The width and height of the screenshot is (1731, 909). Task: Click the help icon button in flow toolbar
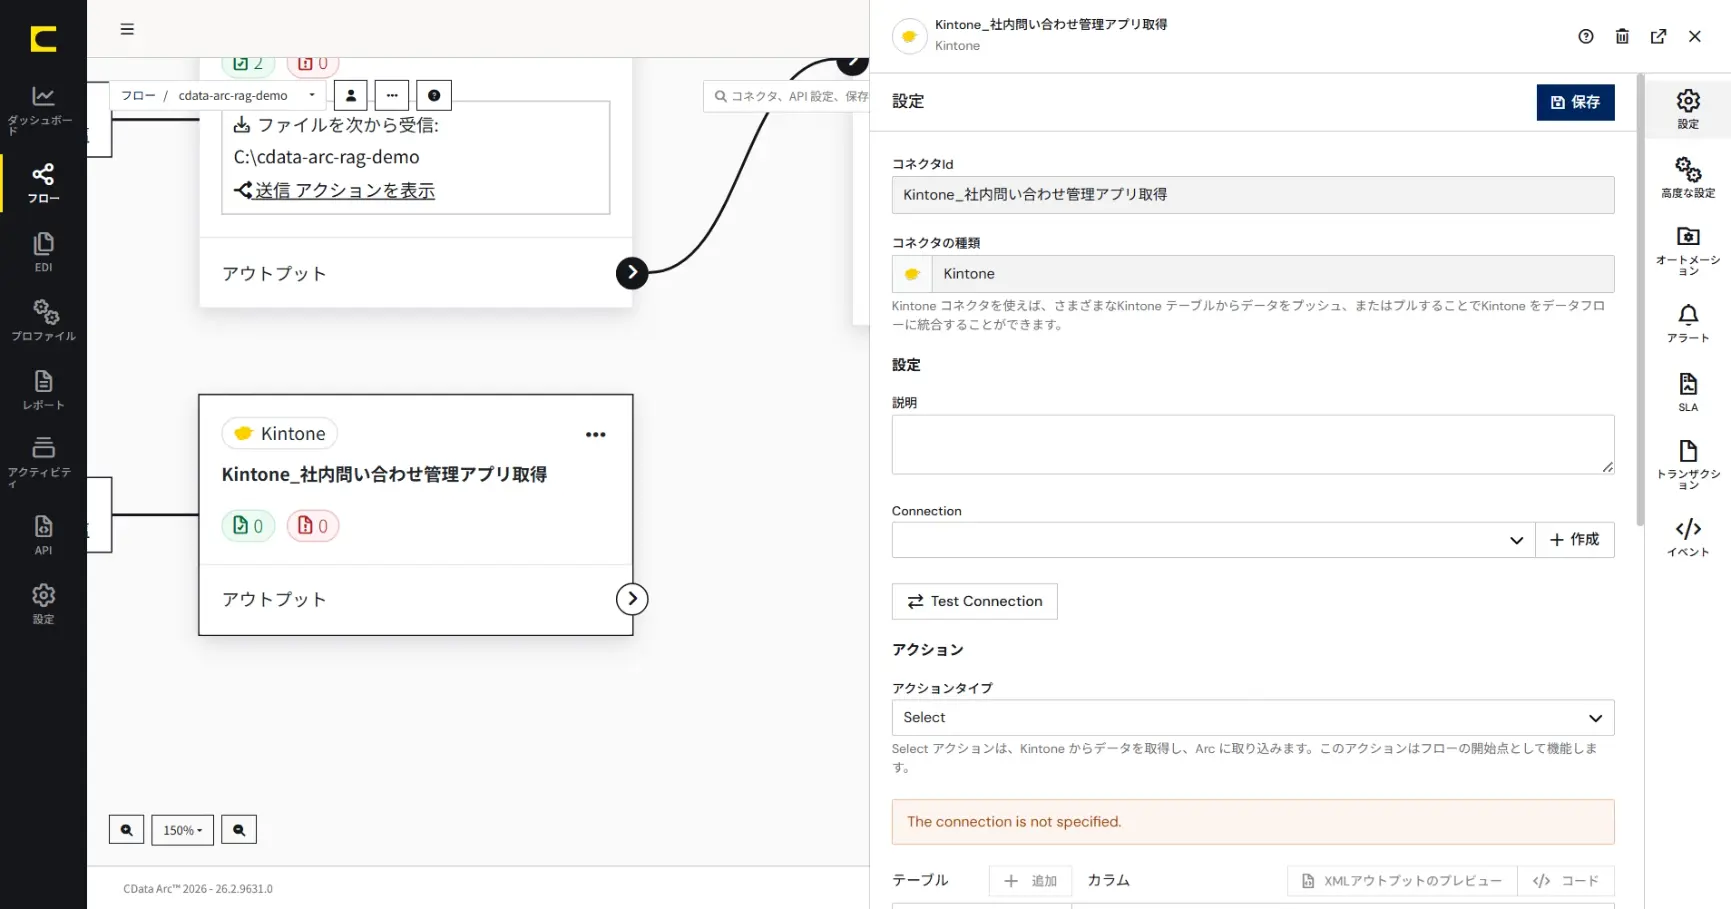(x=434, y=95)
